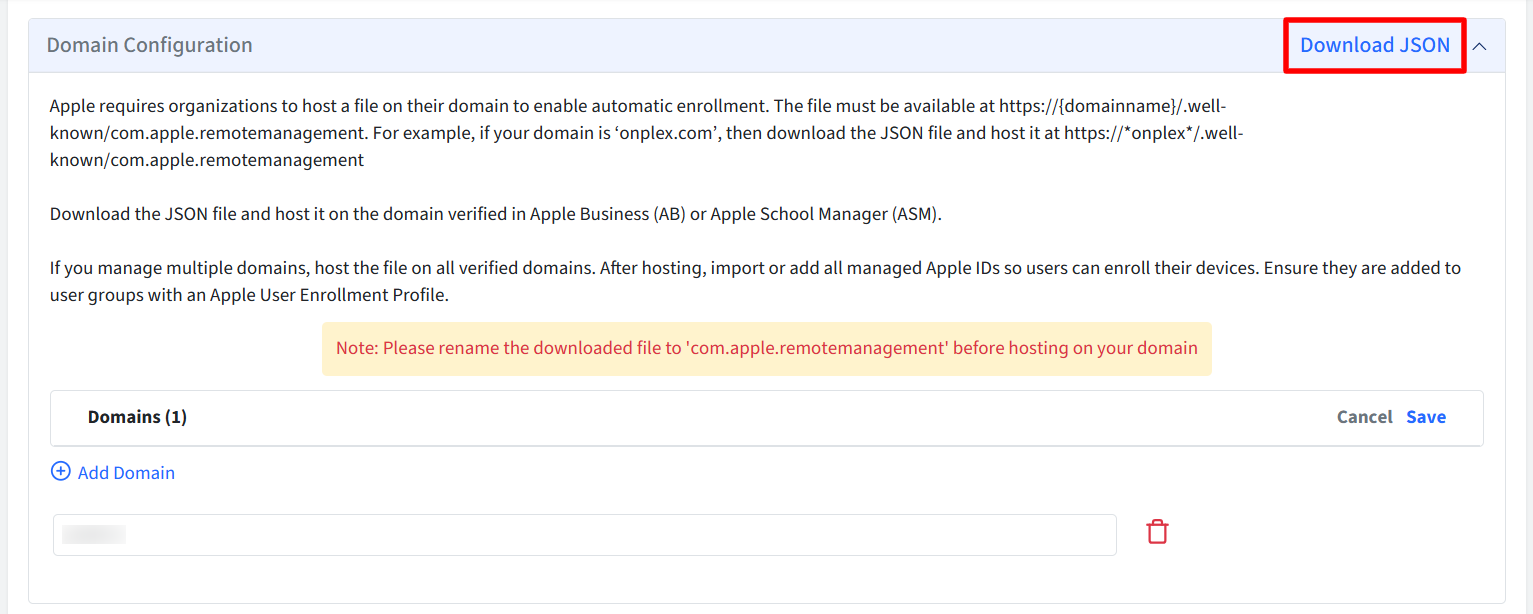Image resolution: width=1533 pixels, height=614 pixels.
Task: Click the 'If you manage multiple domains' paragraph
Action: [755, 282]
